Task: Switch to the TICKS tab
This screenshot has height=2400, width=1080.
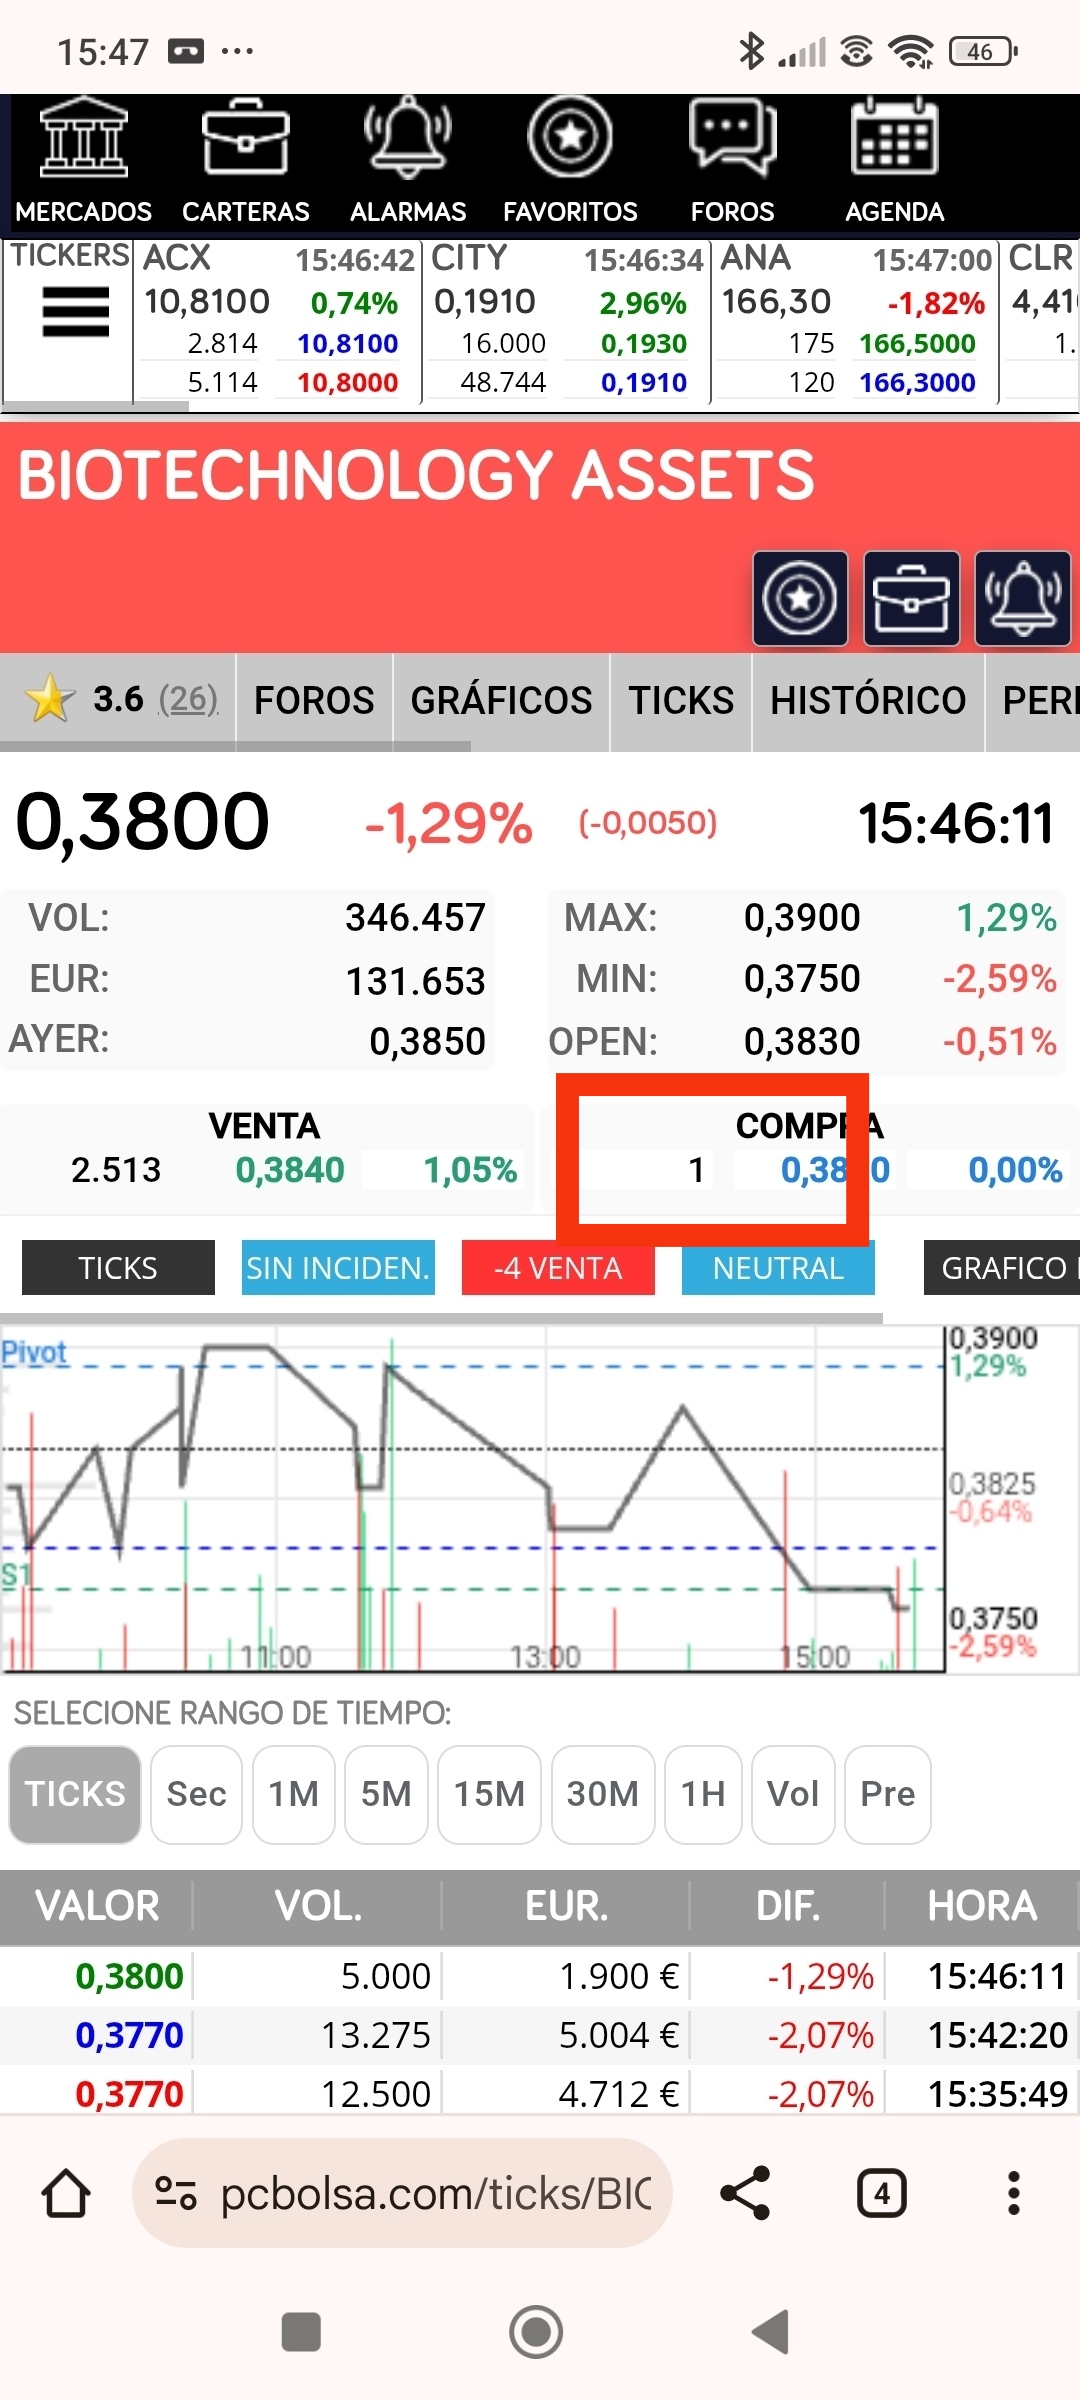Action: (681, 700)
